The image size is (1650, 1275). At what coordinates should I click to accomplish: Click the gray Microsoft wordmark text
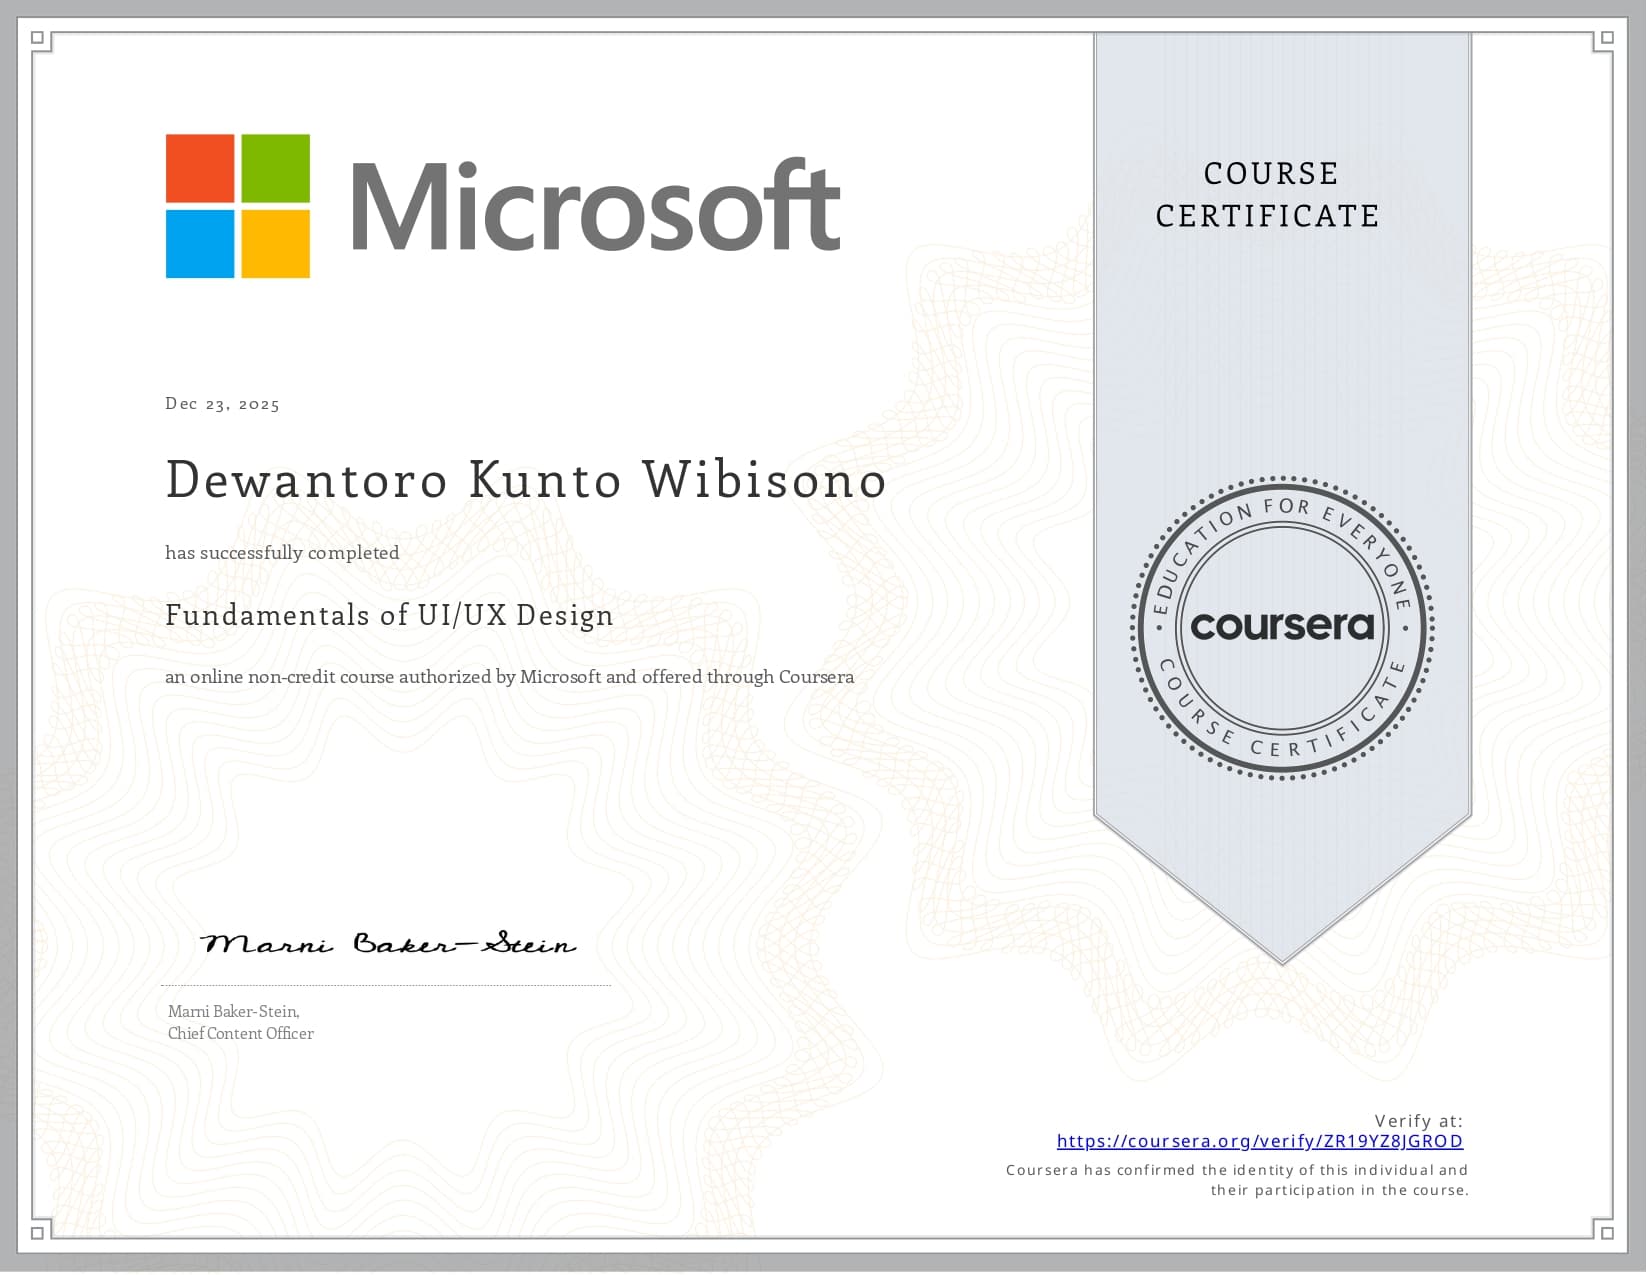[594, 207]
